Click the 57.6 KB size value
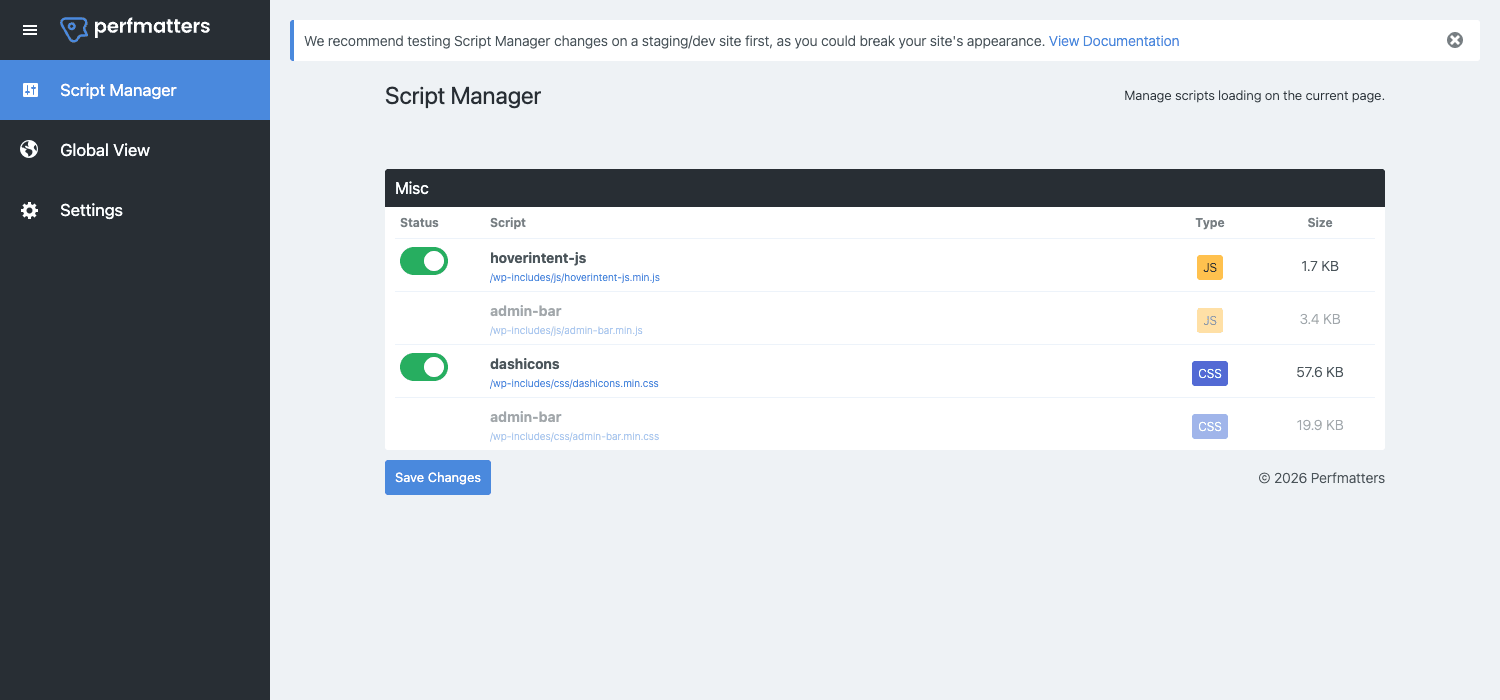The width and height of the screenshot is (1500, 700). point(1320,372)
